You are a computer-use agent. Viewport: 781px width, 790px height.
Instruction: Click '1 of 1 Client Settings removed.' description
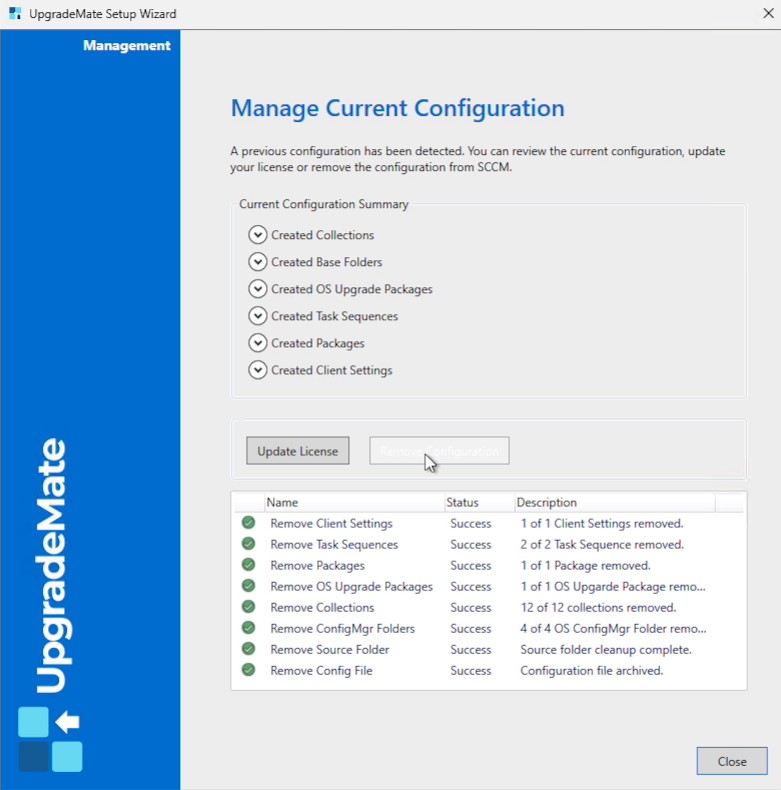pos(602,523)
